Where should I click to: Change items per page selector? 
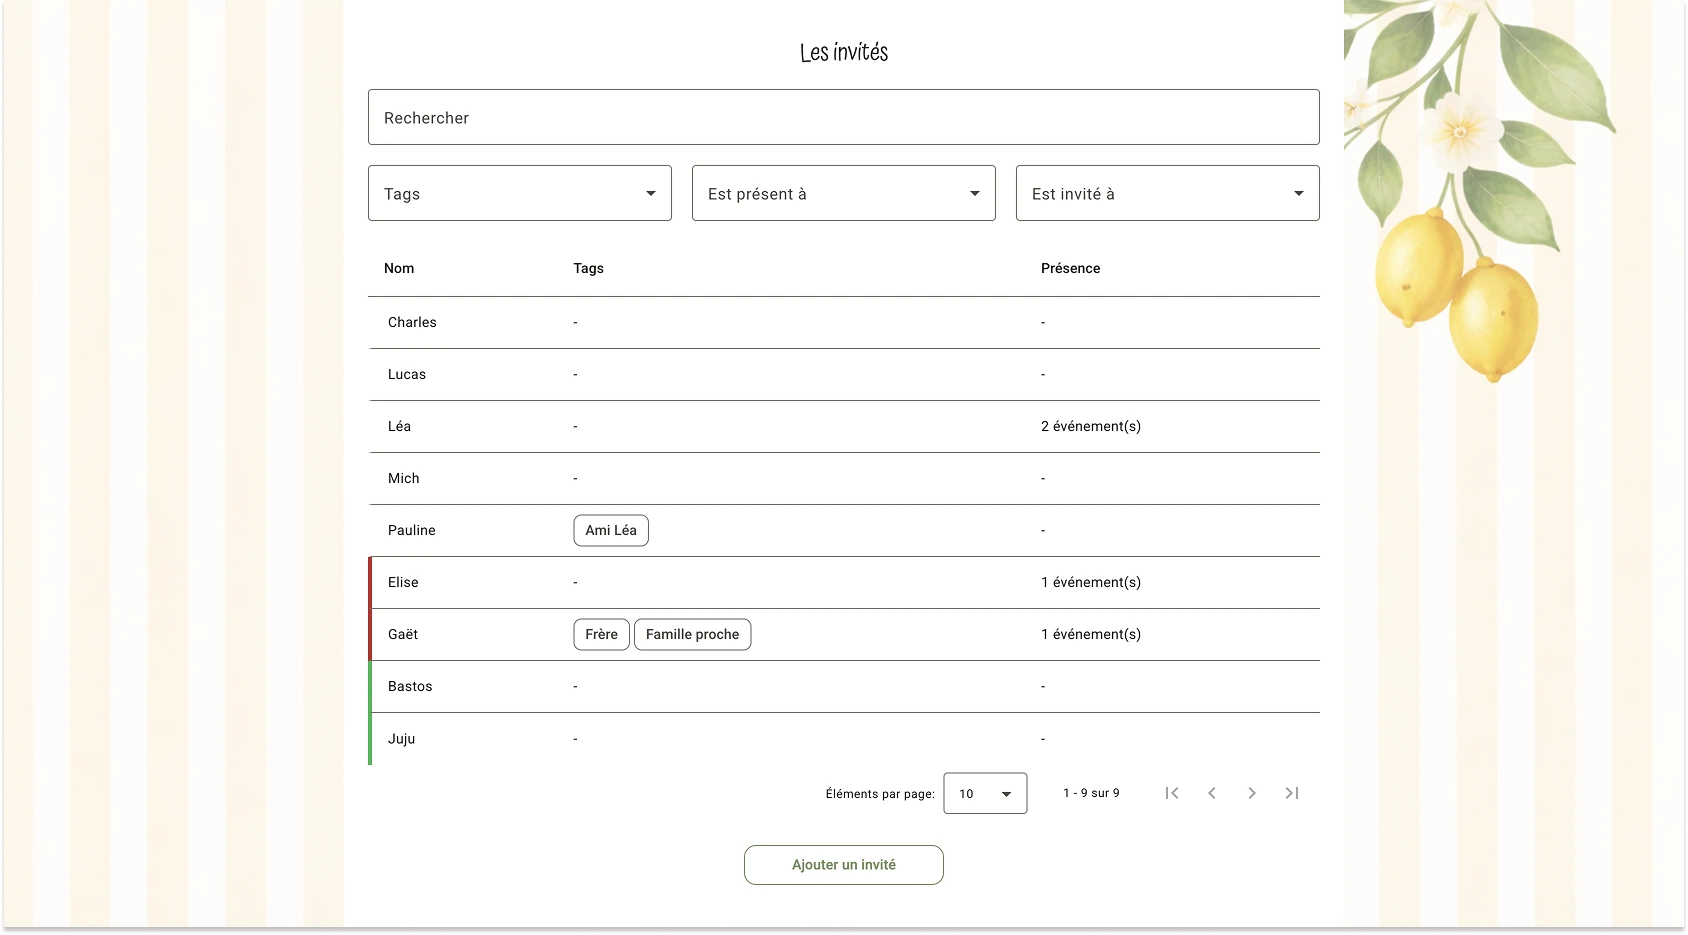pyautogui.click(x=985, y=793)
